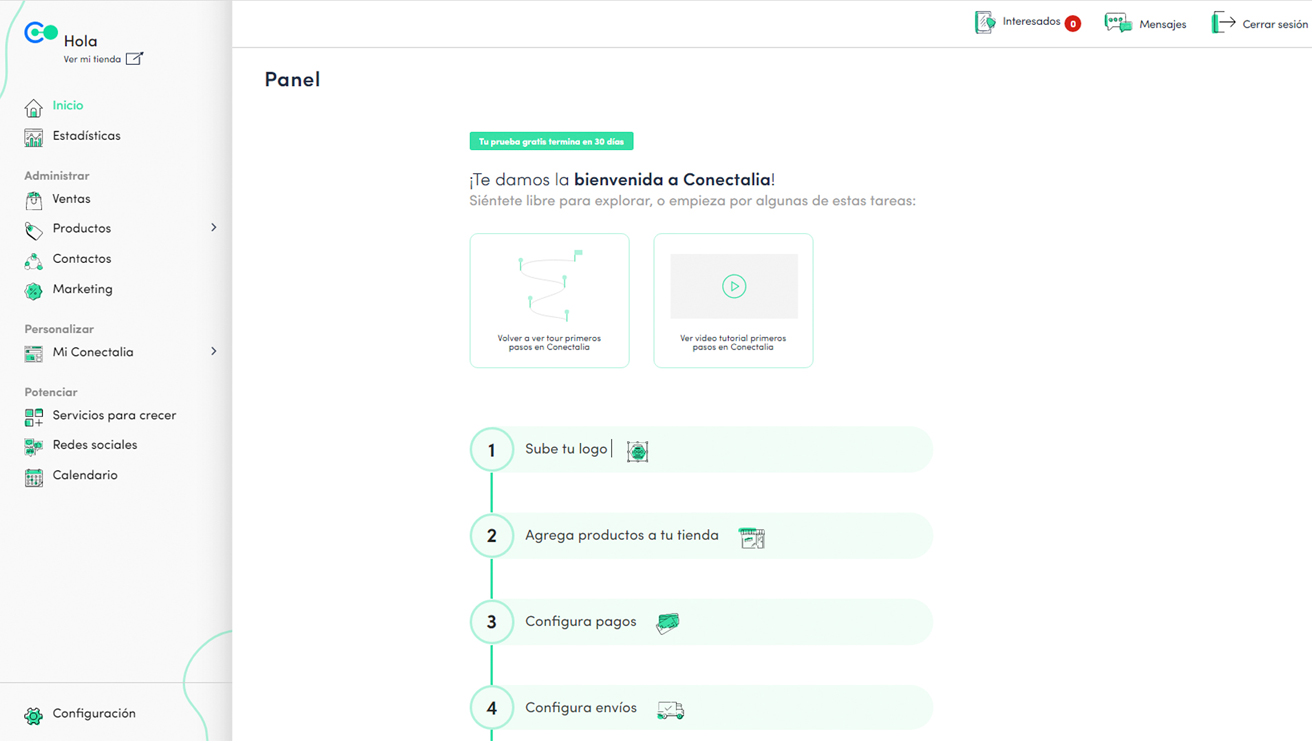Click the red Interesados counter badge
Image resolution: width=1312 pixels, height=743 pixels.
pyautogui.click(x=1073, y=24)
